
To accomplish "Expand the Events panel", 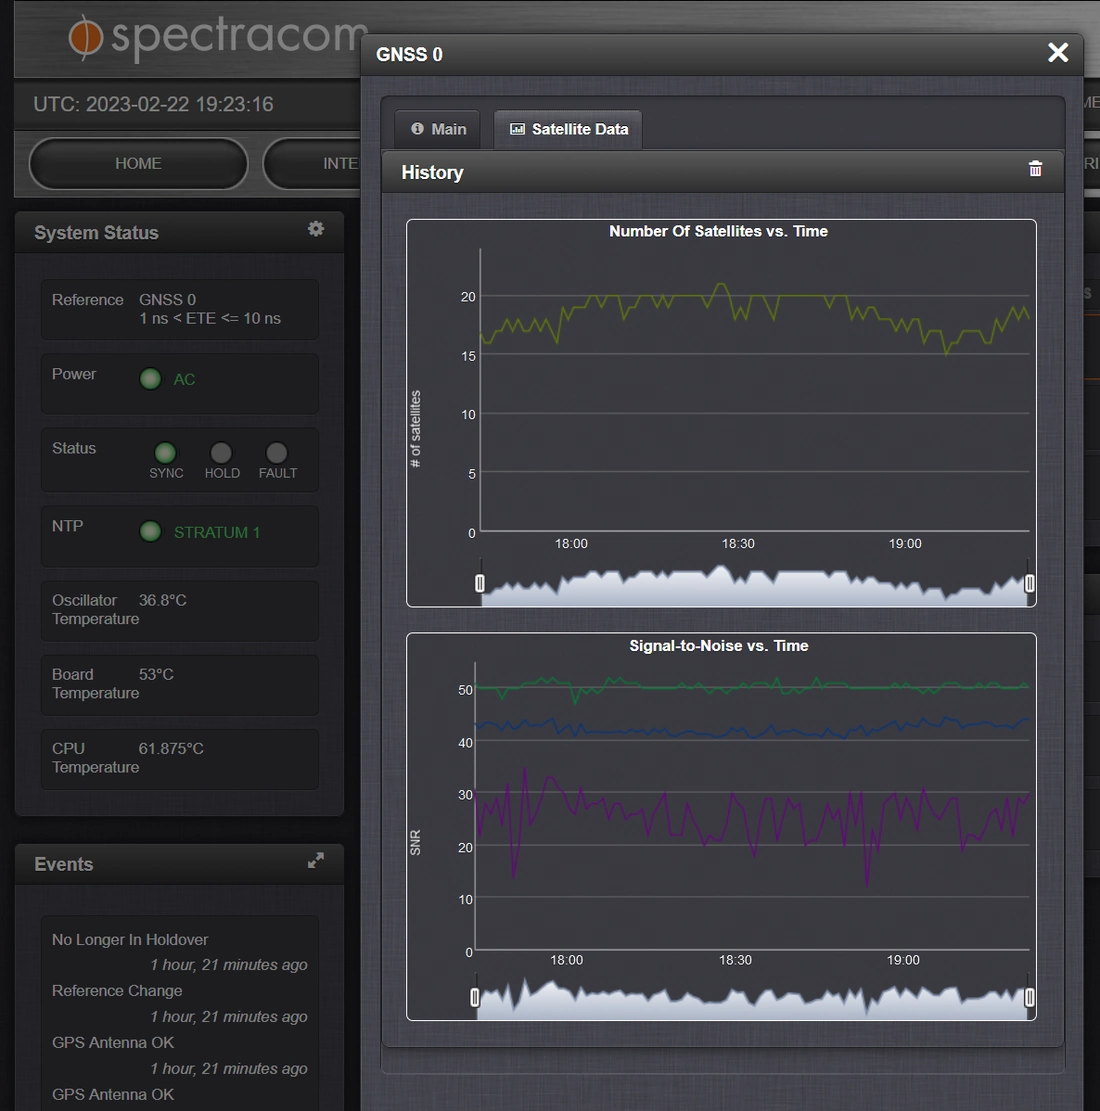I will pyautogui.click(x=315, y=860).
